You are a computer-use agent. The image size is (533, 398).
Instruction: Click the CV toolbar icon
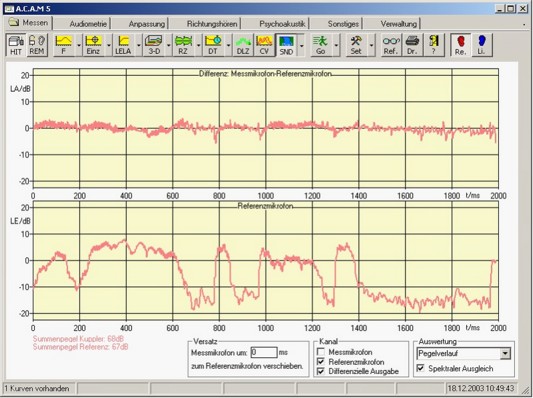coord(264,45)
